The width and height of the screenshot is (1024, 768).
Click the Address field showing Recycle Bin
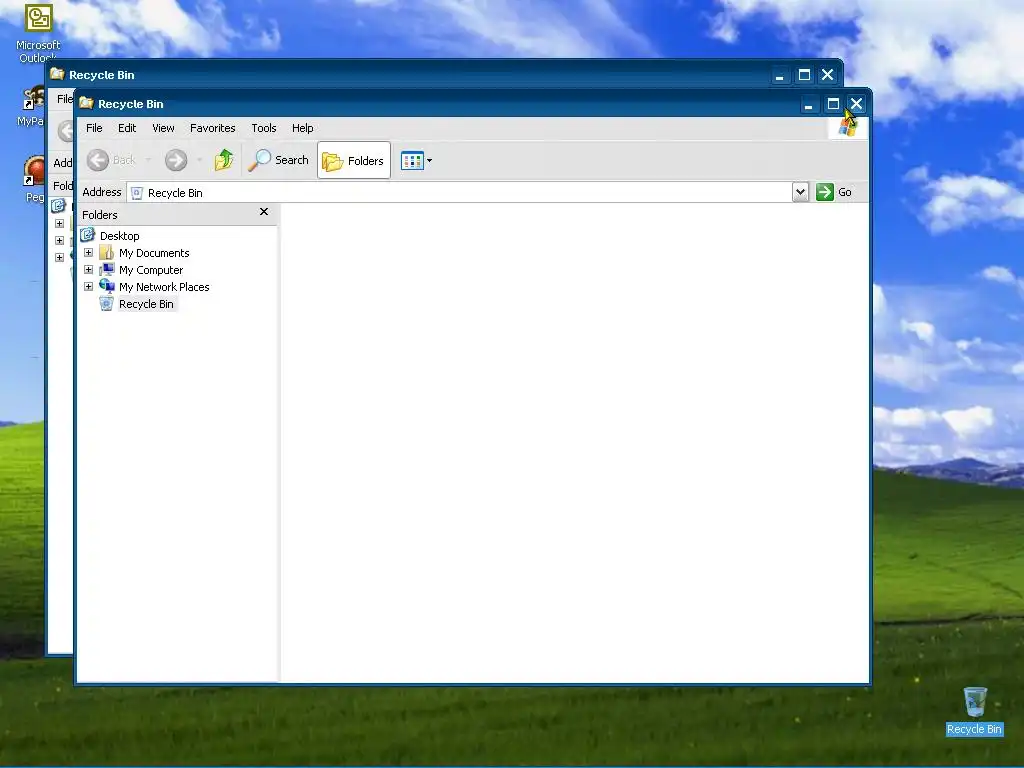460,193
